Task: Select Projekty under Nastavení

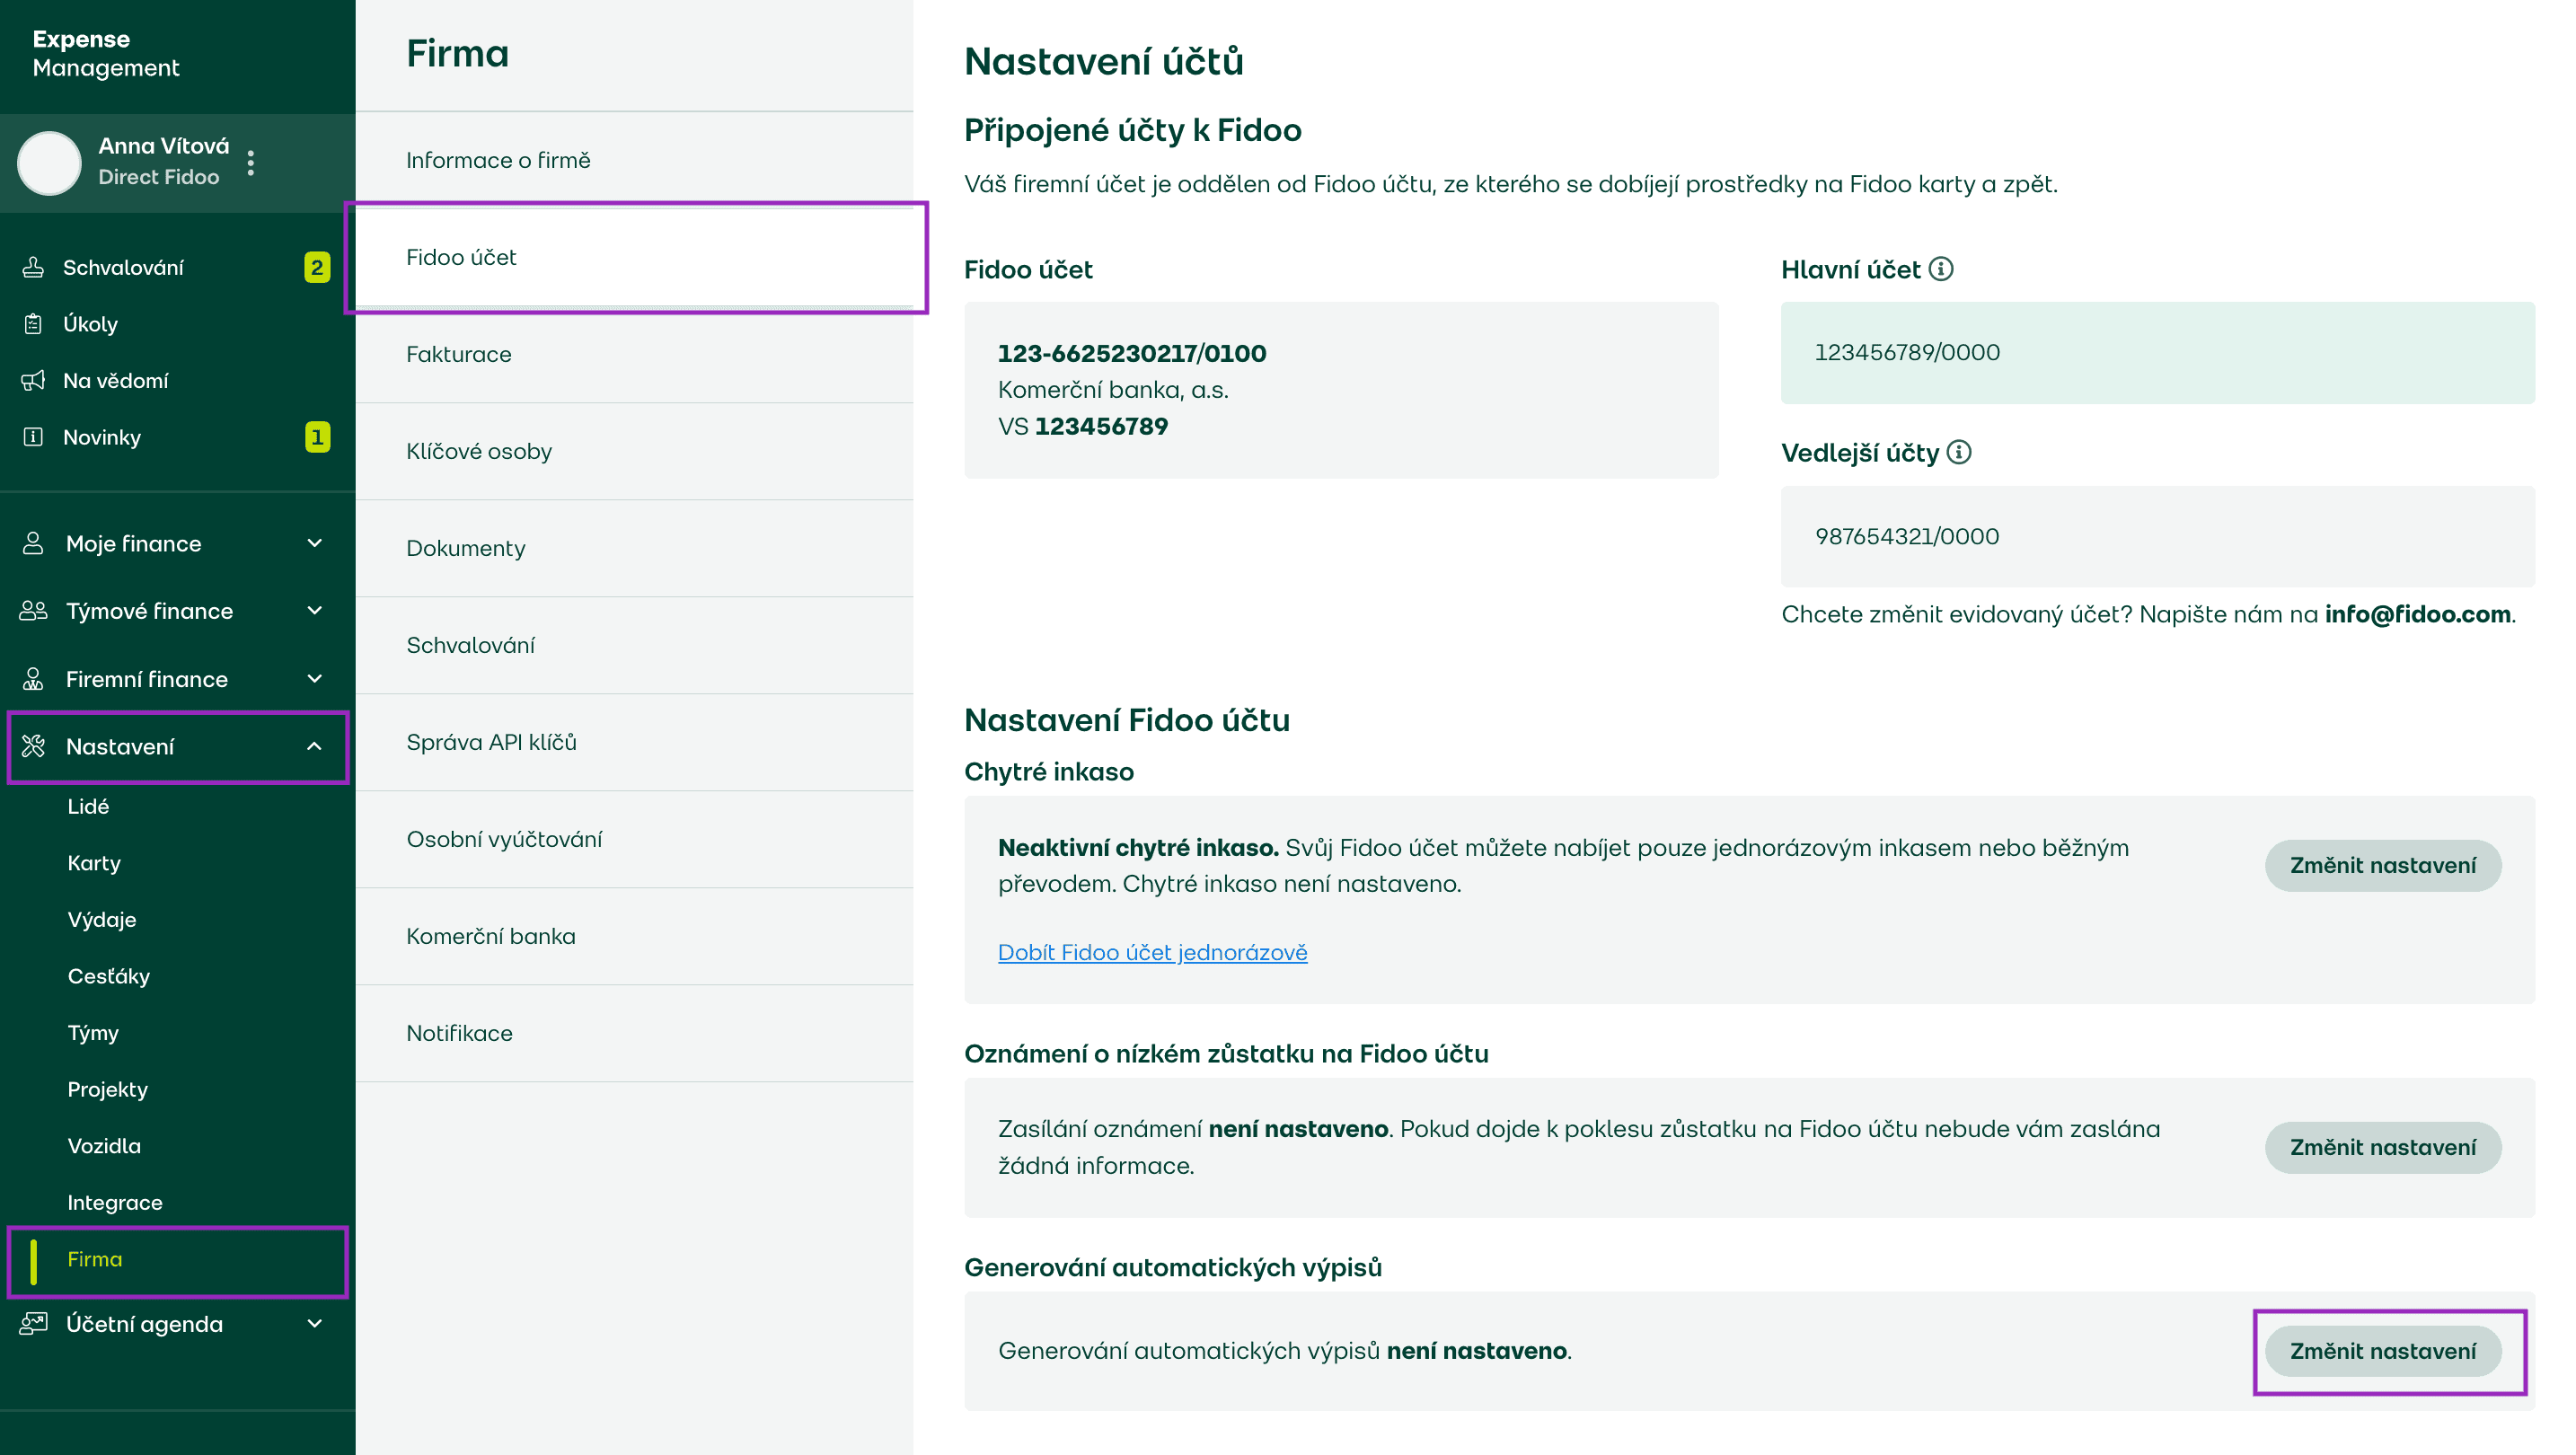Action: click(x=108, y=1089)
